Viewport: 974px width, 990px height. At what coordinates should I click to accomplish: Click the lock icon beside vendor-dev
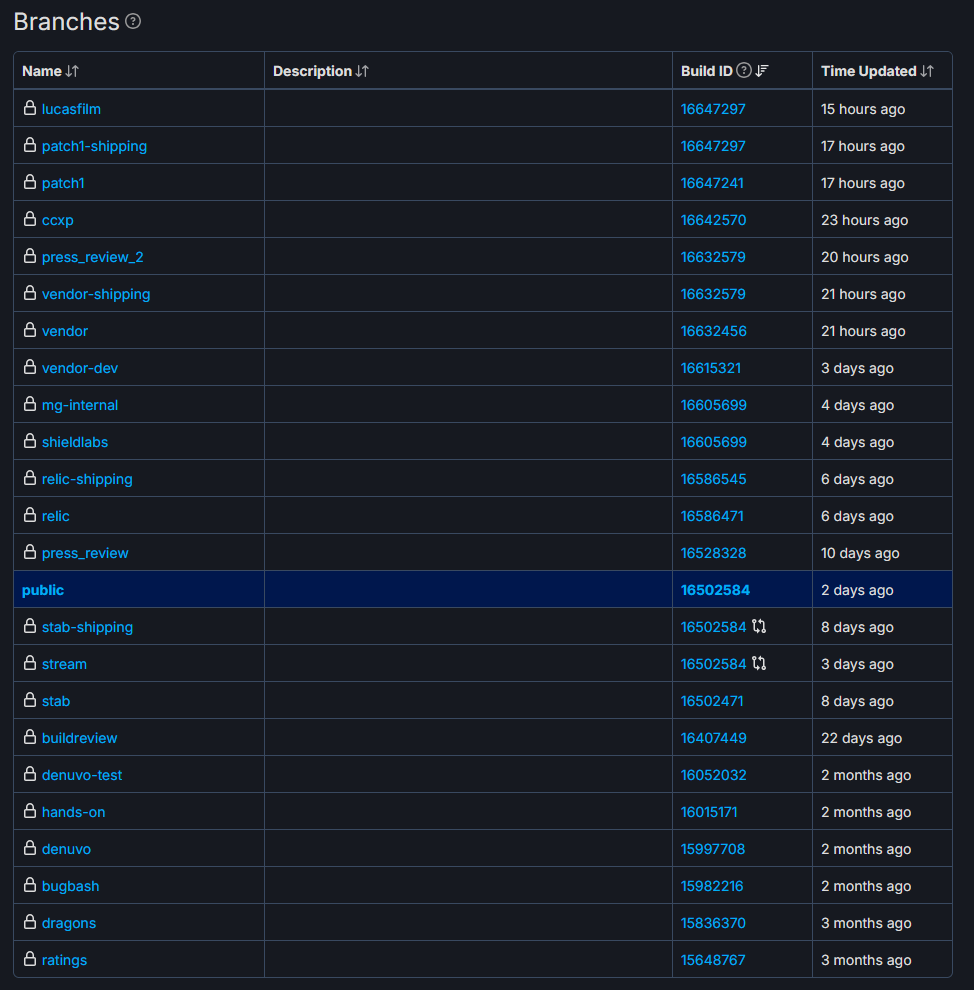28,367
